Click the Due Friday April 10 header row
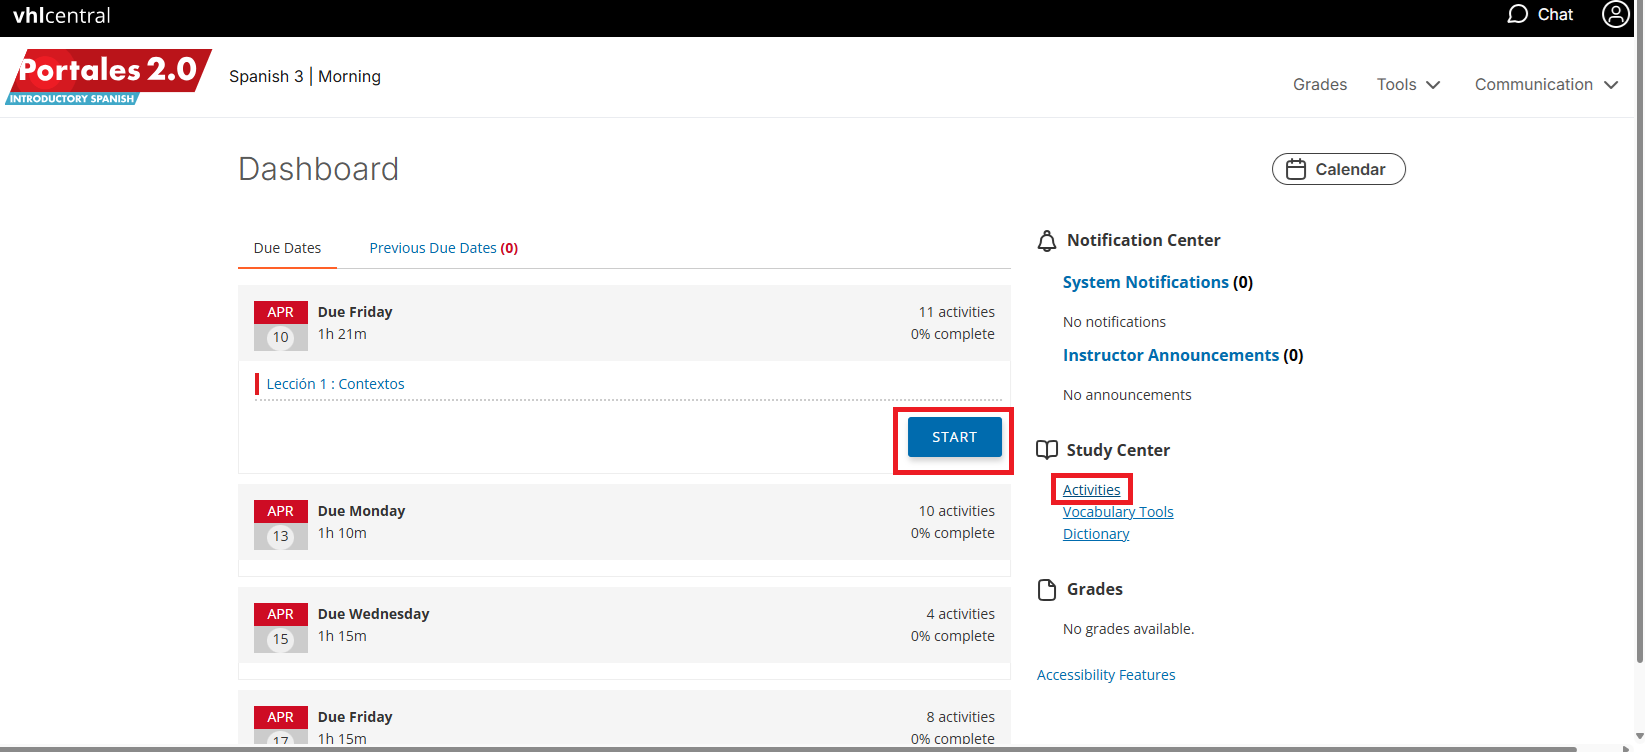Image resolution: width=1645 pixels, height=752 pixels. [x=624, y=323]
